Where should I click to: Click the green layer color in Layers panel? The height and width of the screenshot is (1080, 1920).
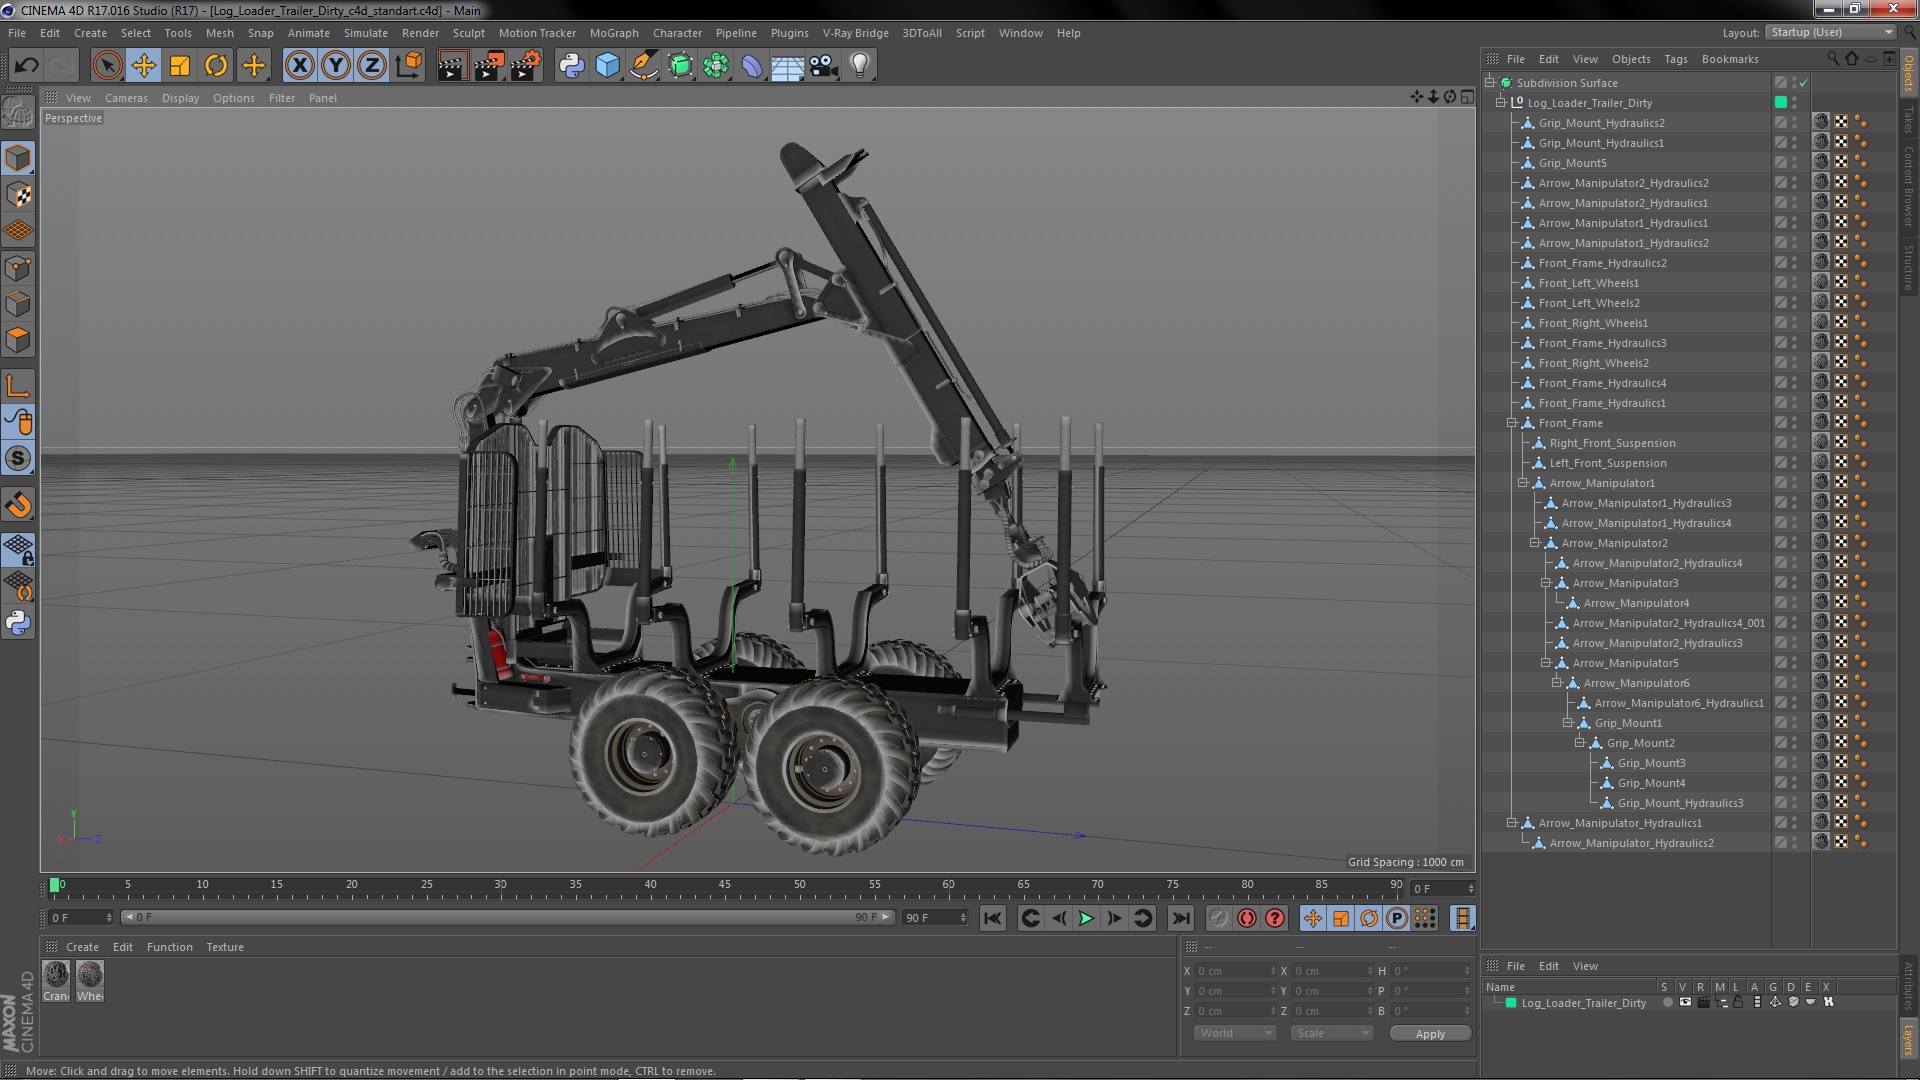coord(1511,1003)
